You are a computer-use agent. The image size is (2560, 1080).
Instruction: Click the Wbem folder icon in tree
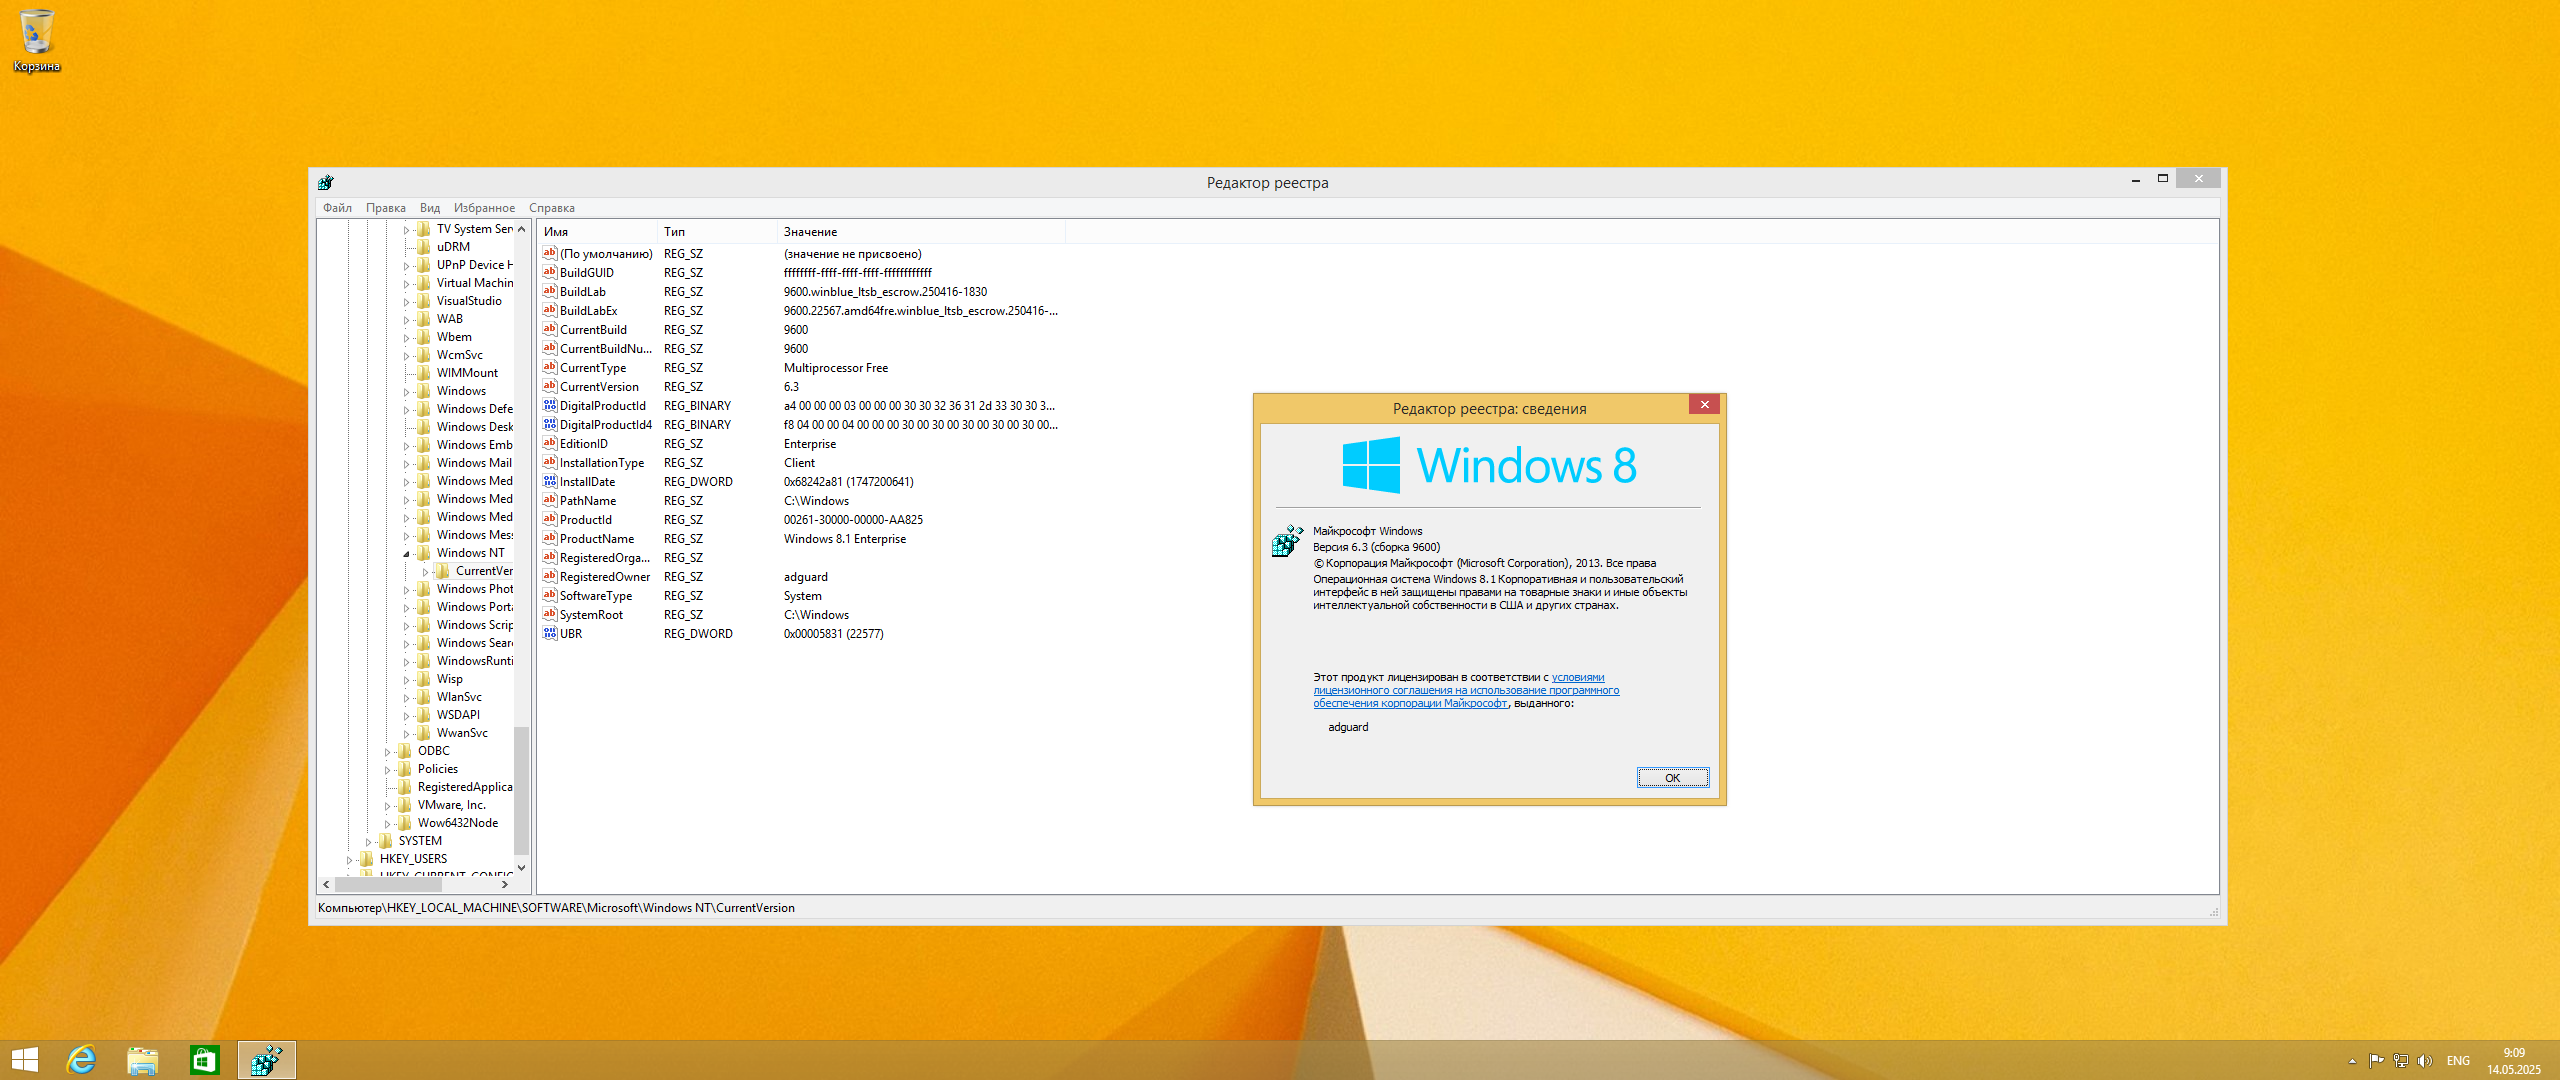pos(424,337)
